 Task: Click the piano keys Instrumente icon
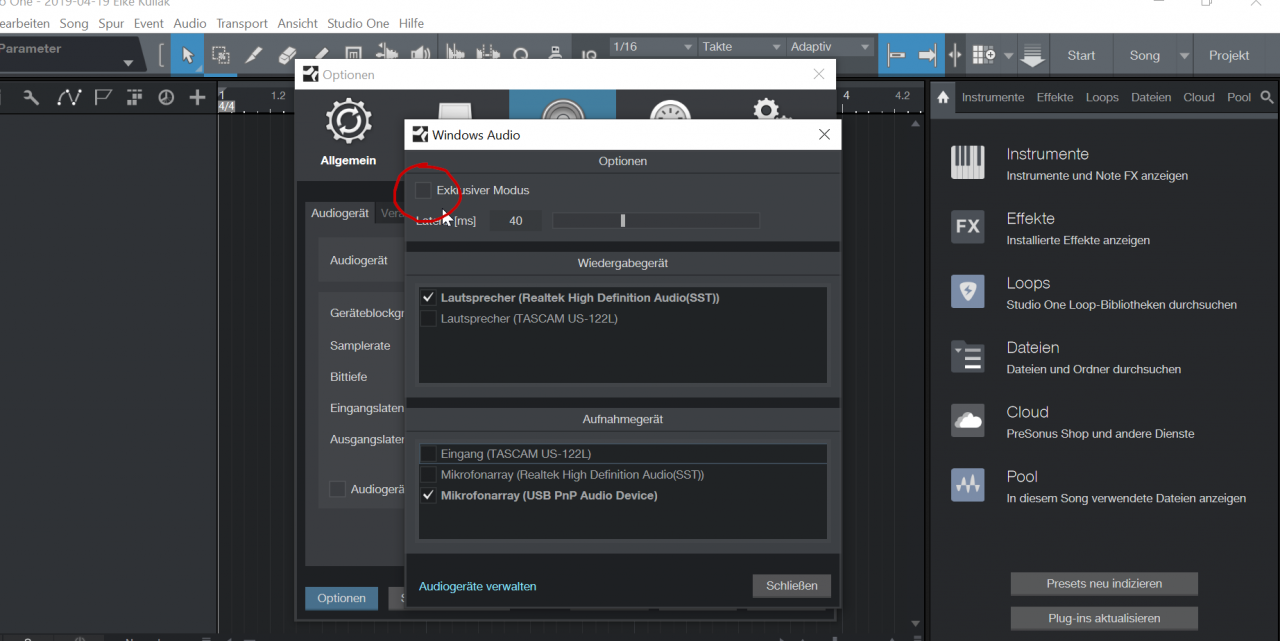click(x=967, y=162)
